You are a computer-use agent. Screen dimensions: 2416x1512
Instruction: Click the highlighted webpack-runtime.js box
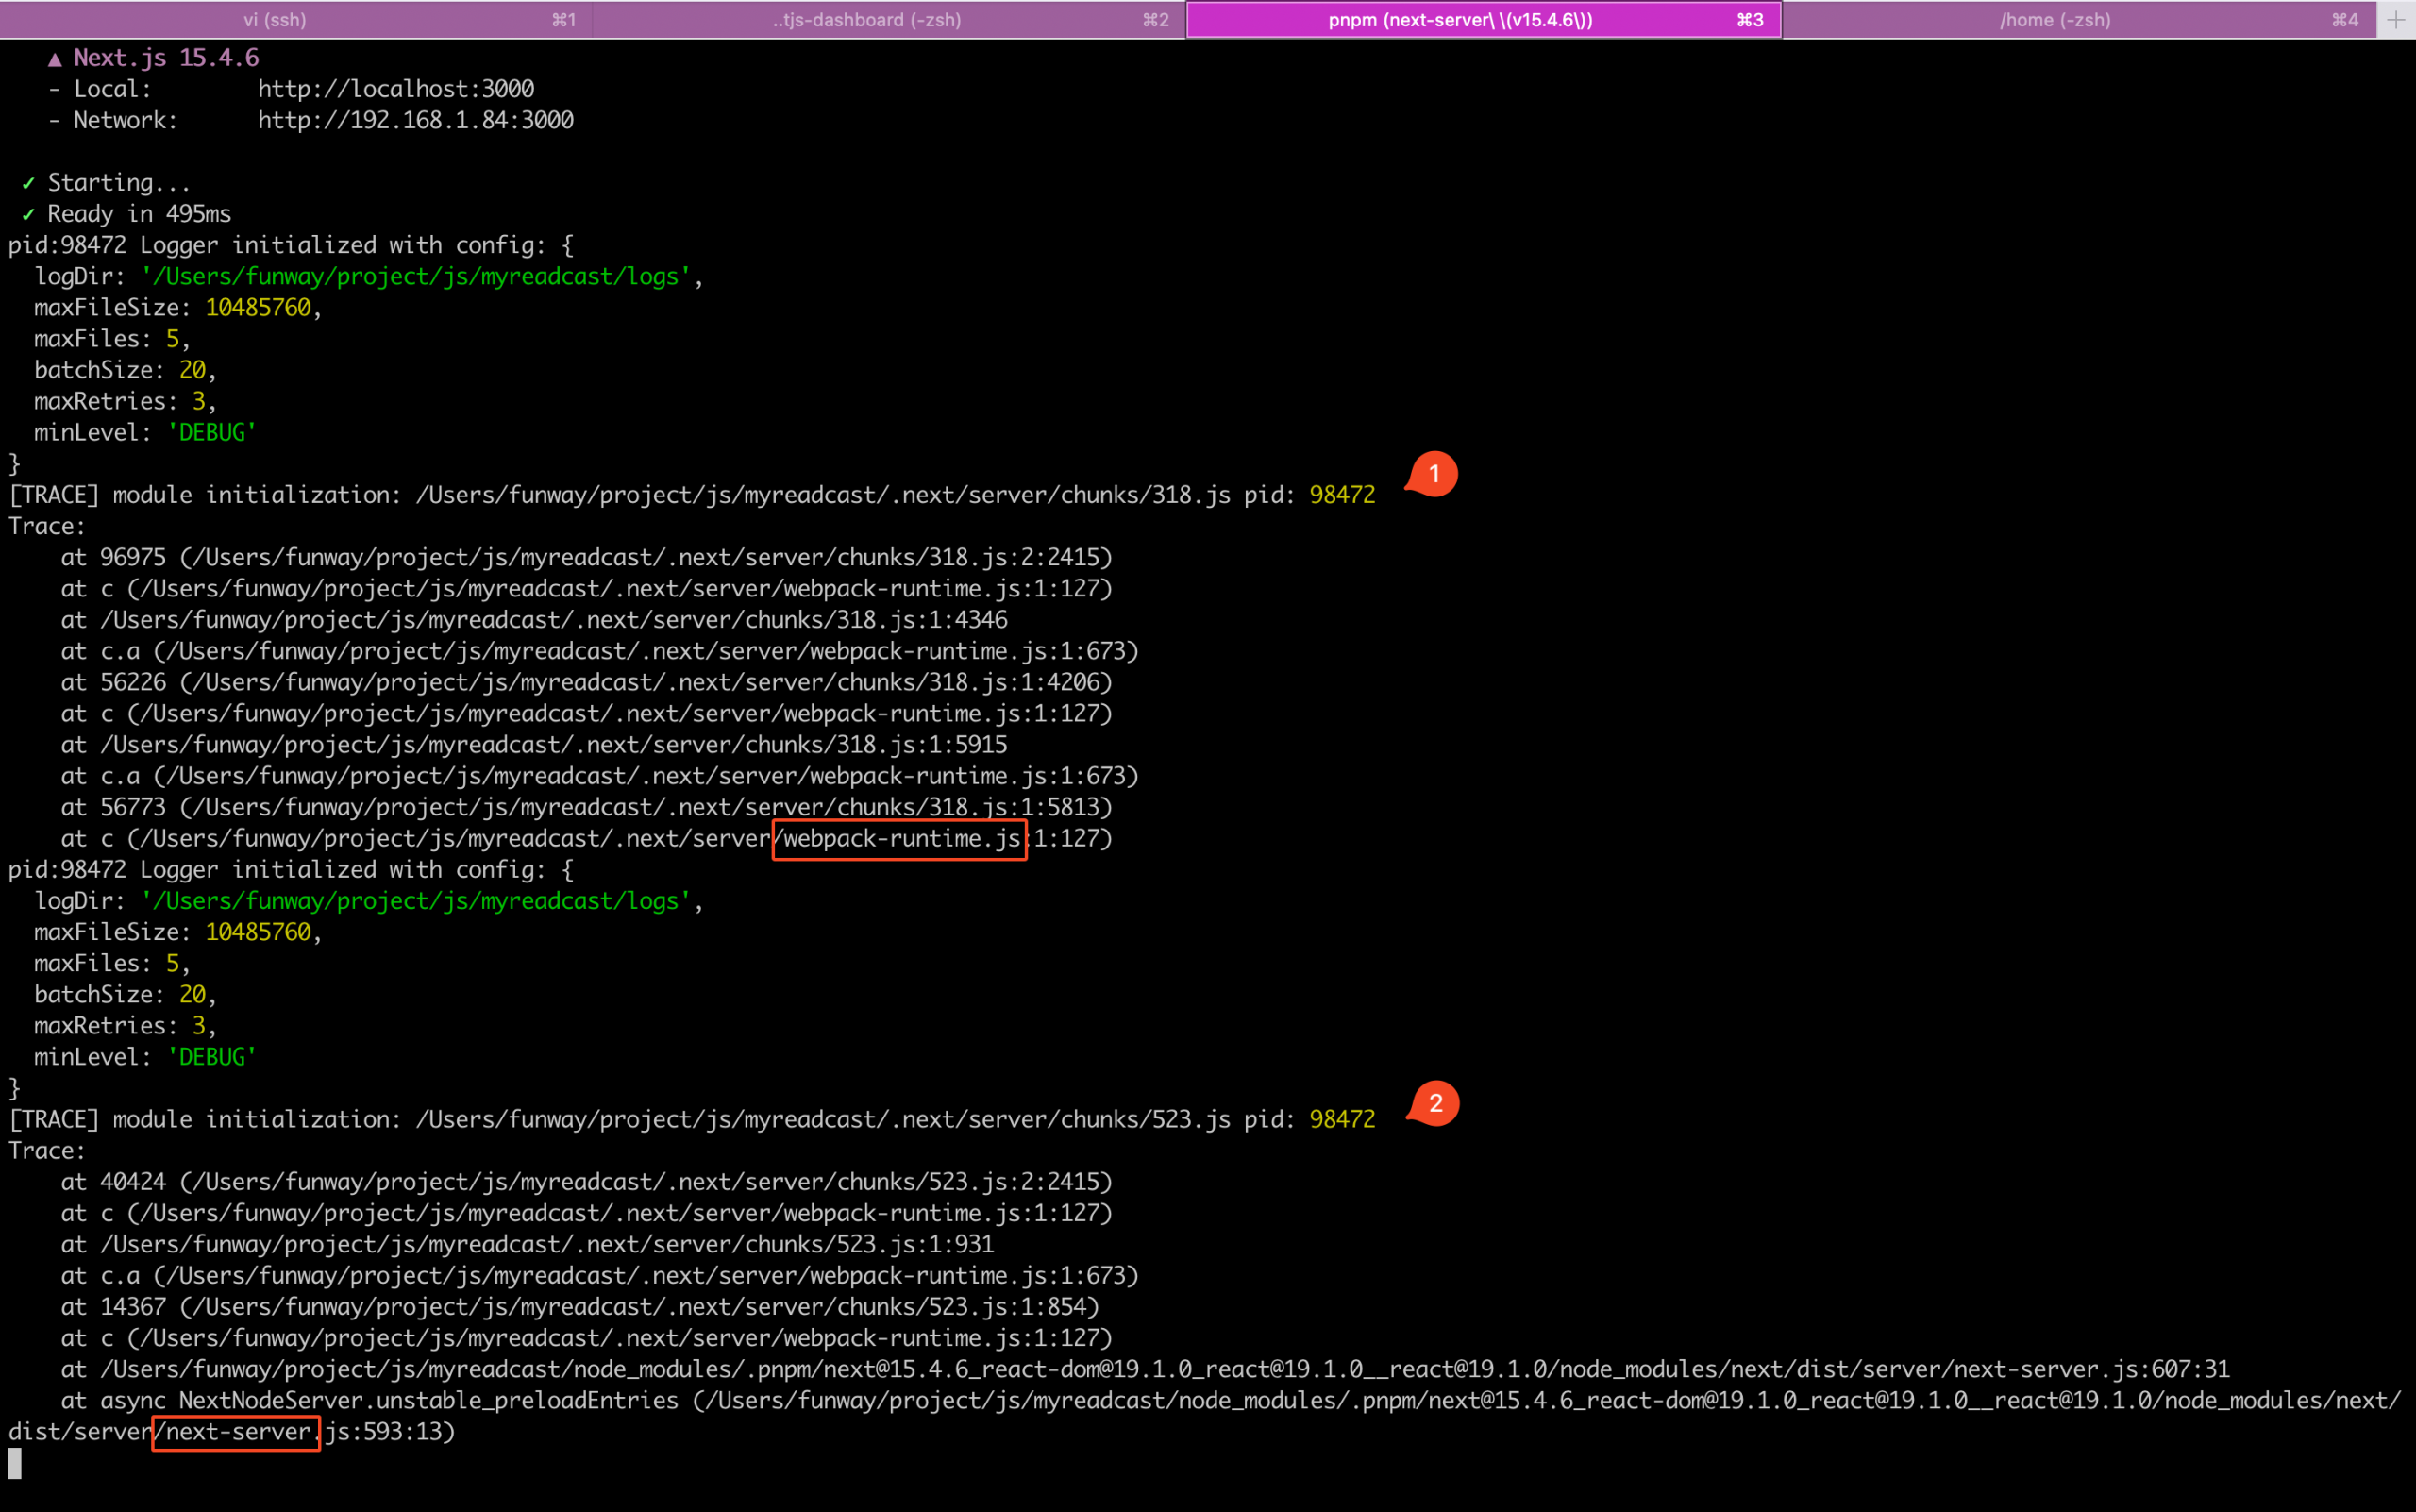[899, 838]
